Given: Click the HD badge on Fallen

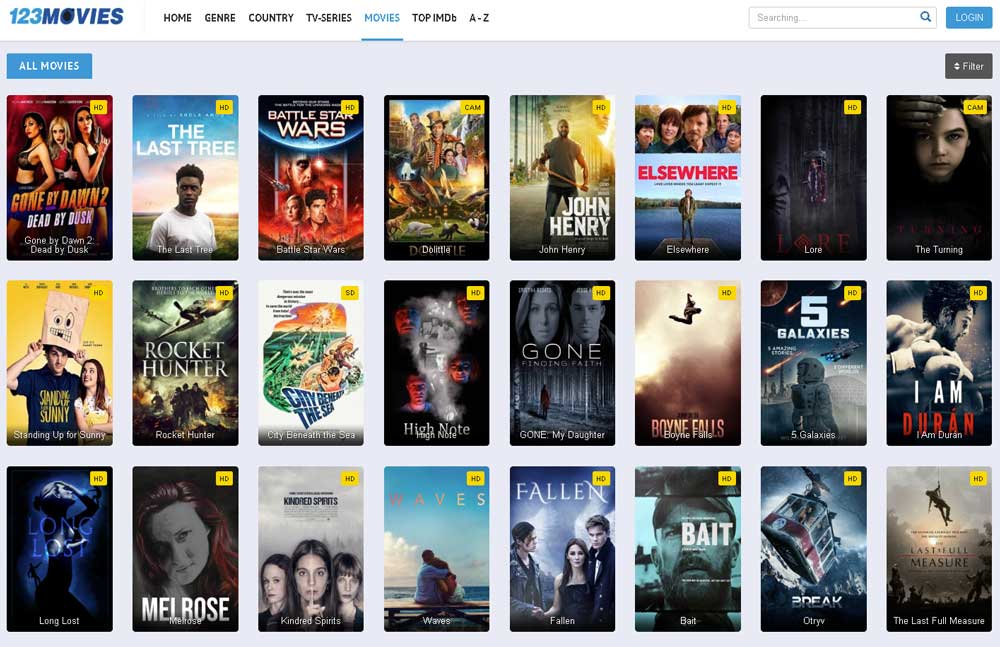Looking at the screenshot, I should [x=601, y=479].
